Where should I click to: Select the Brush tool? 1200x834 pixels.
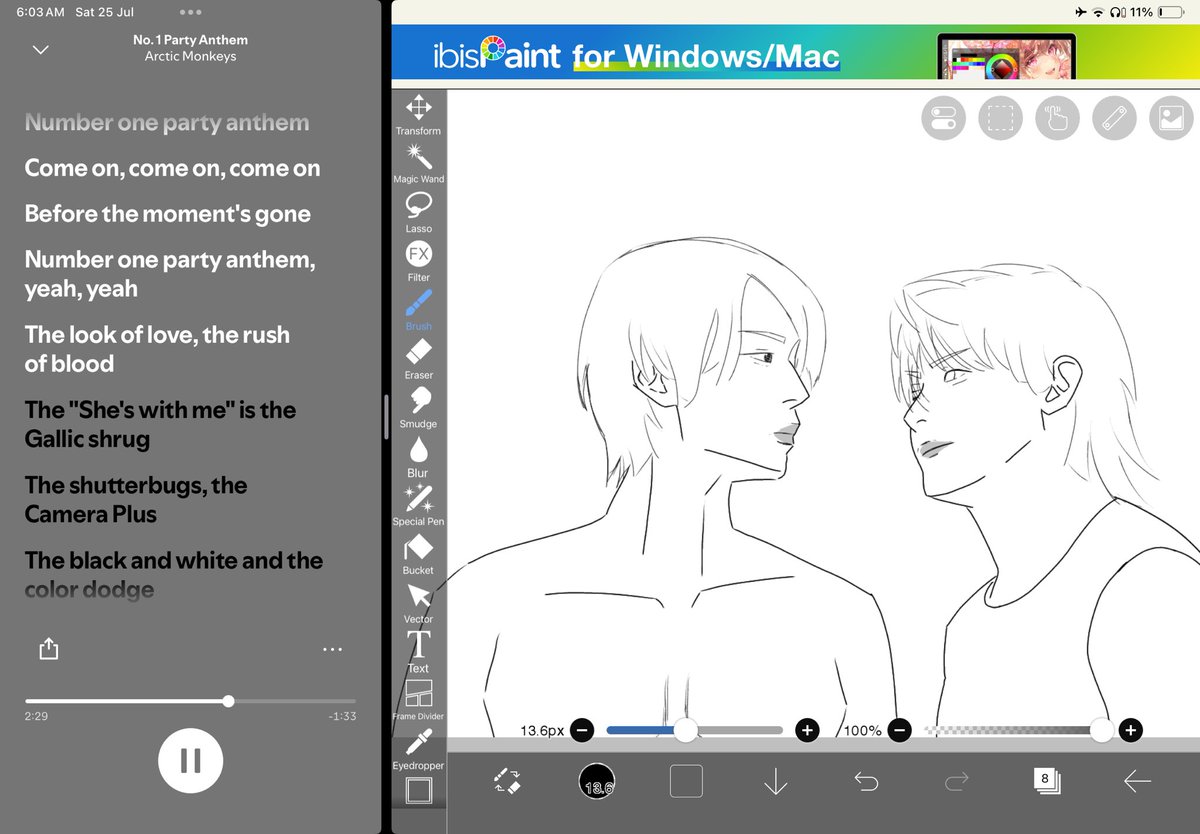point(418,311)
